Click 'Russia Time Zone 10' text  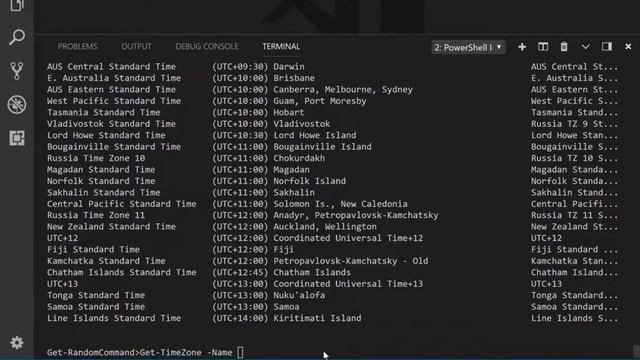96,158
